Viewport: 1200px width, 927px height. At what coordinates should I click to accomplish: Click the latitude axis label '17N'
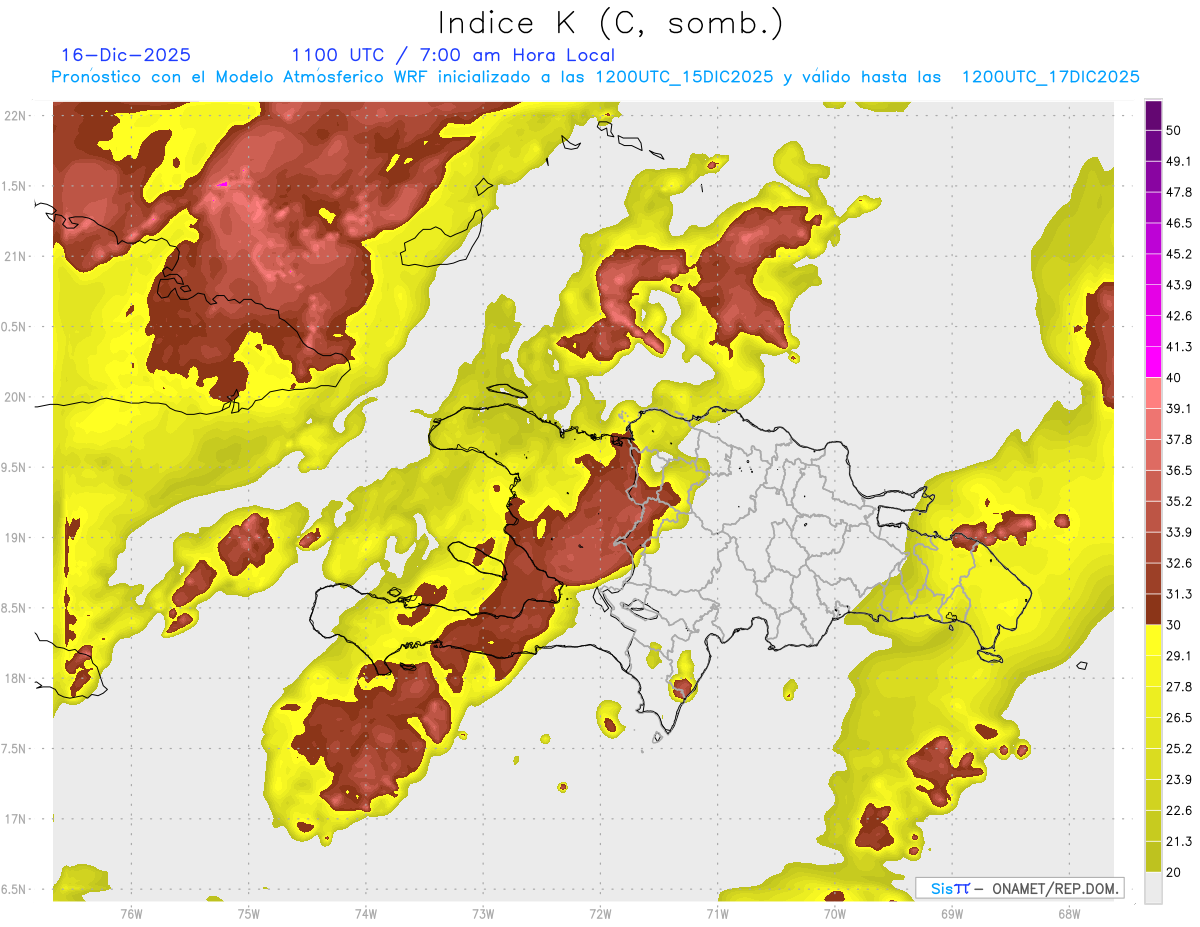point(17,820)
